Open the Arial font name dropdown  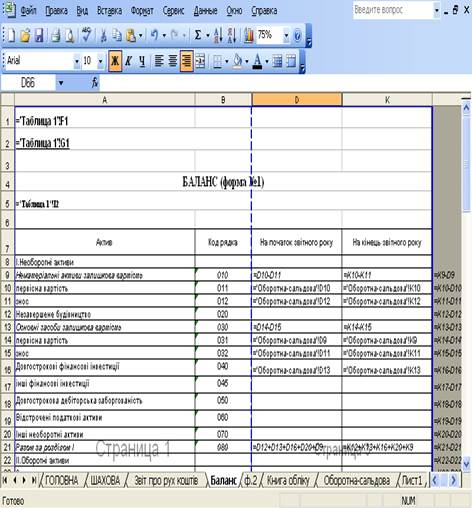click(x=77, y=61)
